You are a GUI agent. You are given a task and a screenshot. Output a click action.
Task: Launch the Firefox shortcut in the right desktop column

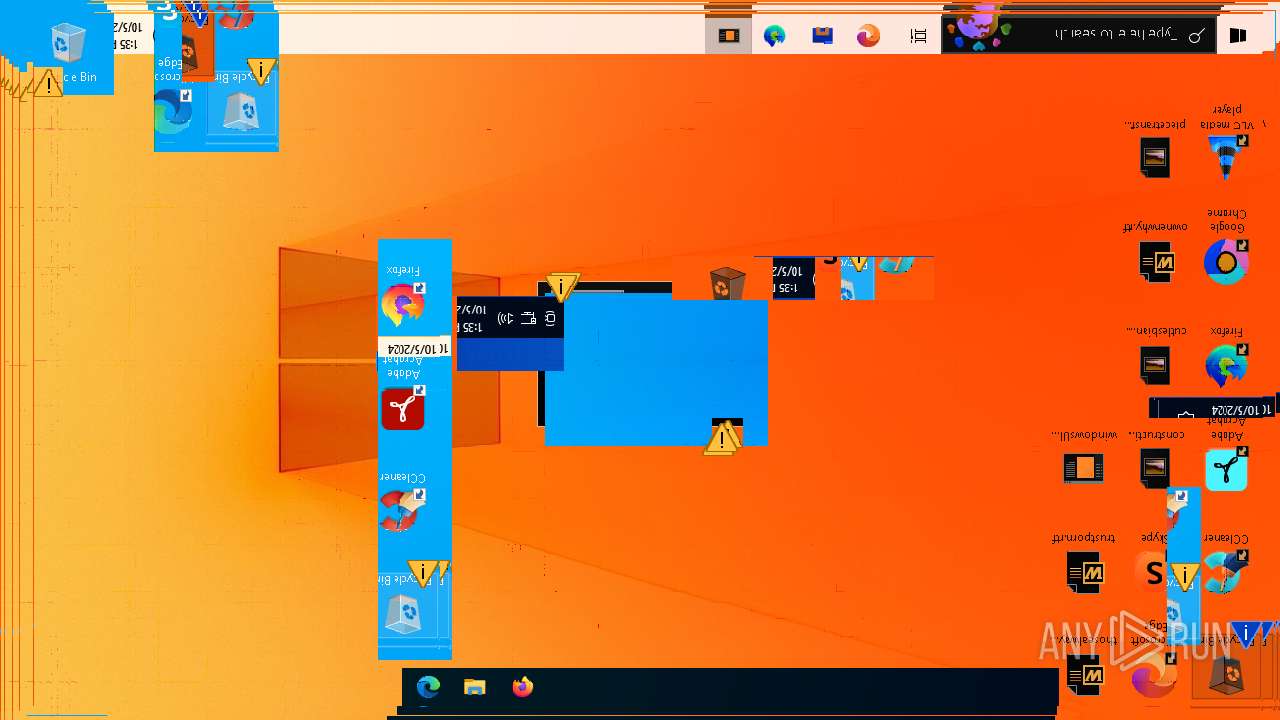tap(1226, 366)
